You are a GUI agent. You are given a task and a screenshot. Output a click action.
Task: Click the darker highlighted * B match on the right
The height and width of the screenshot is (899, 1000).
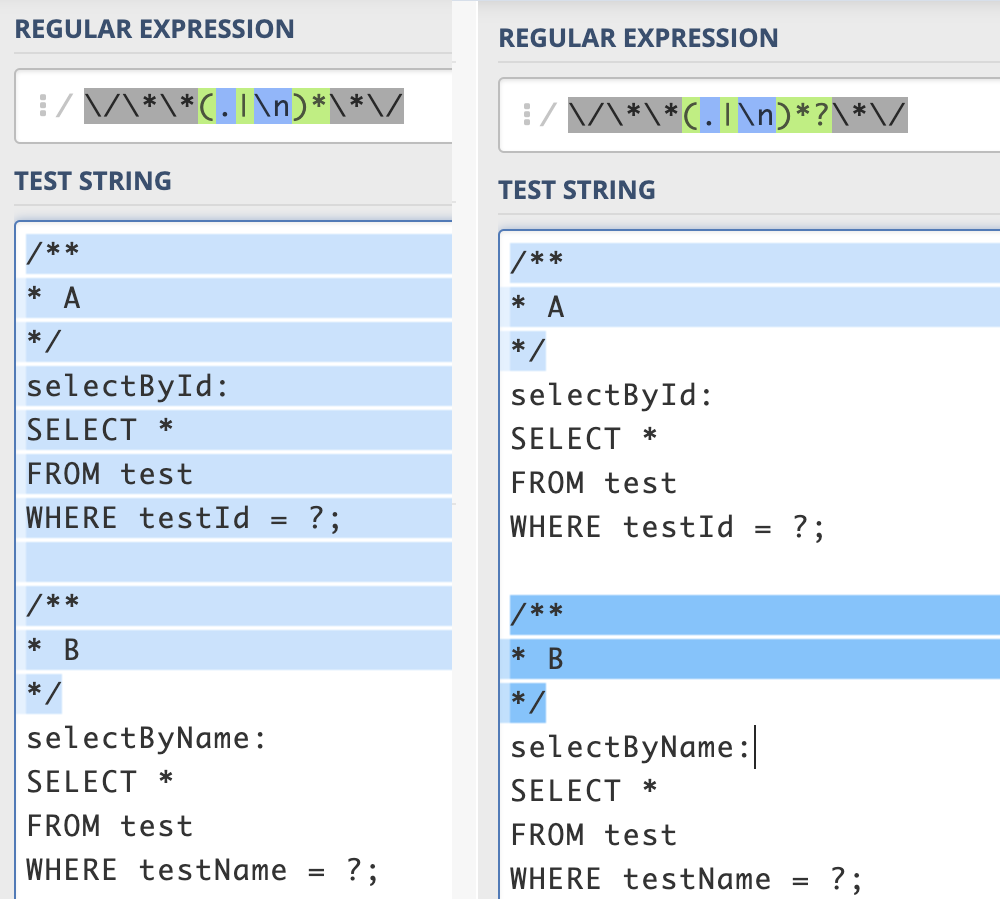pos(540,658)
